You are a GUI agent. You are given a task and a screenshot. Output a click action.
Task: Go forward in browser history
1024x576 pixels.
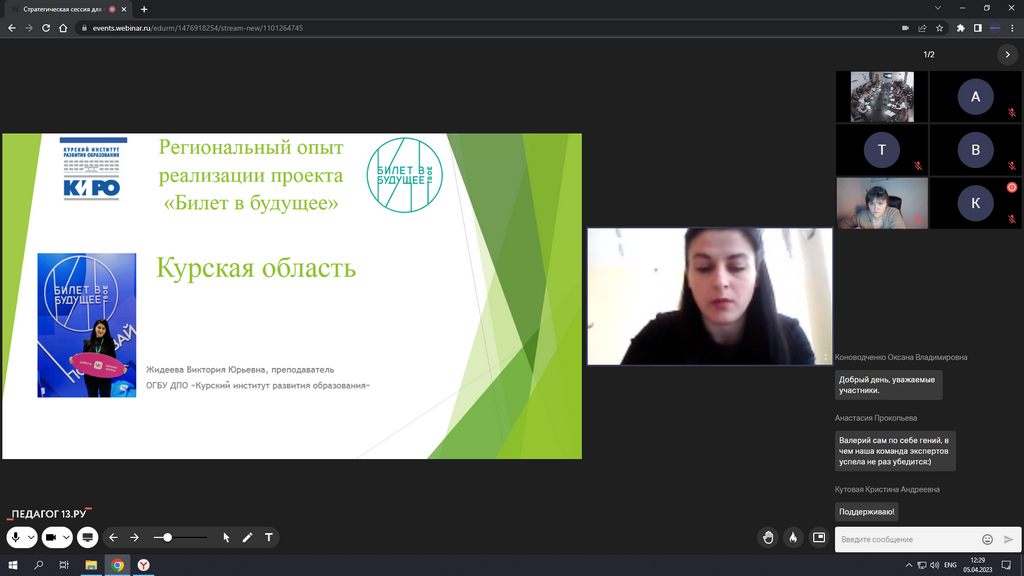[x=29, y=28]
